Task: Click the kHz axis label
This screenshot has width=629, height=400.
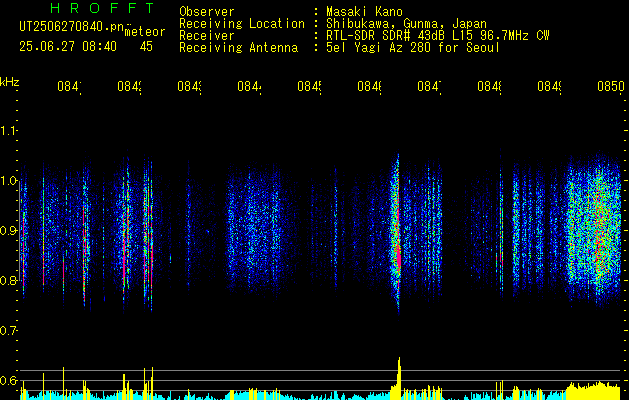Action: (10, 82)
